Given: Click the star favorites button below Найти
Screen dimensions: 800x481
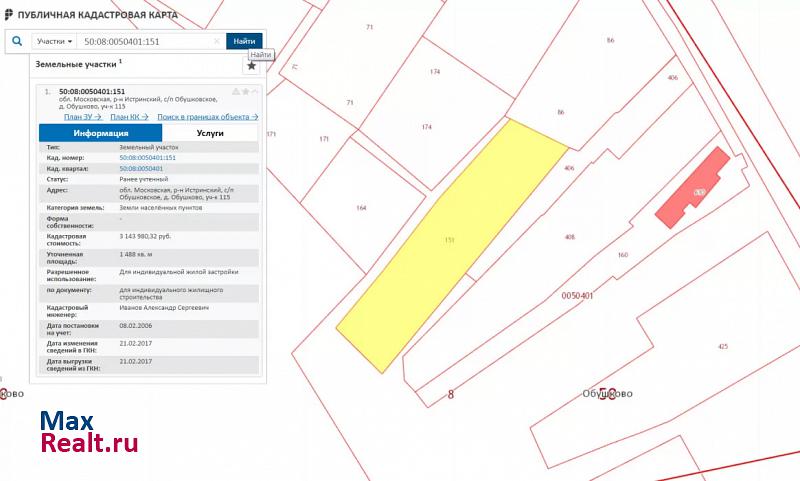Looking at the screenshot, I should 251,66.
